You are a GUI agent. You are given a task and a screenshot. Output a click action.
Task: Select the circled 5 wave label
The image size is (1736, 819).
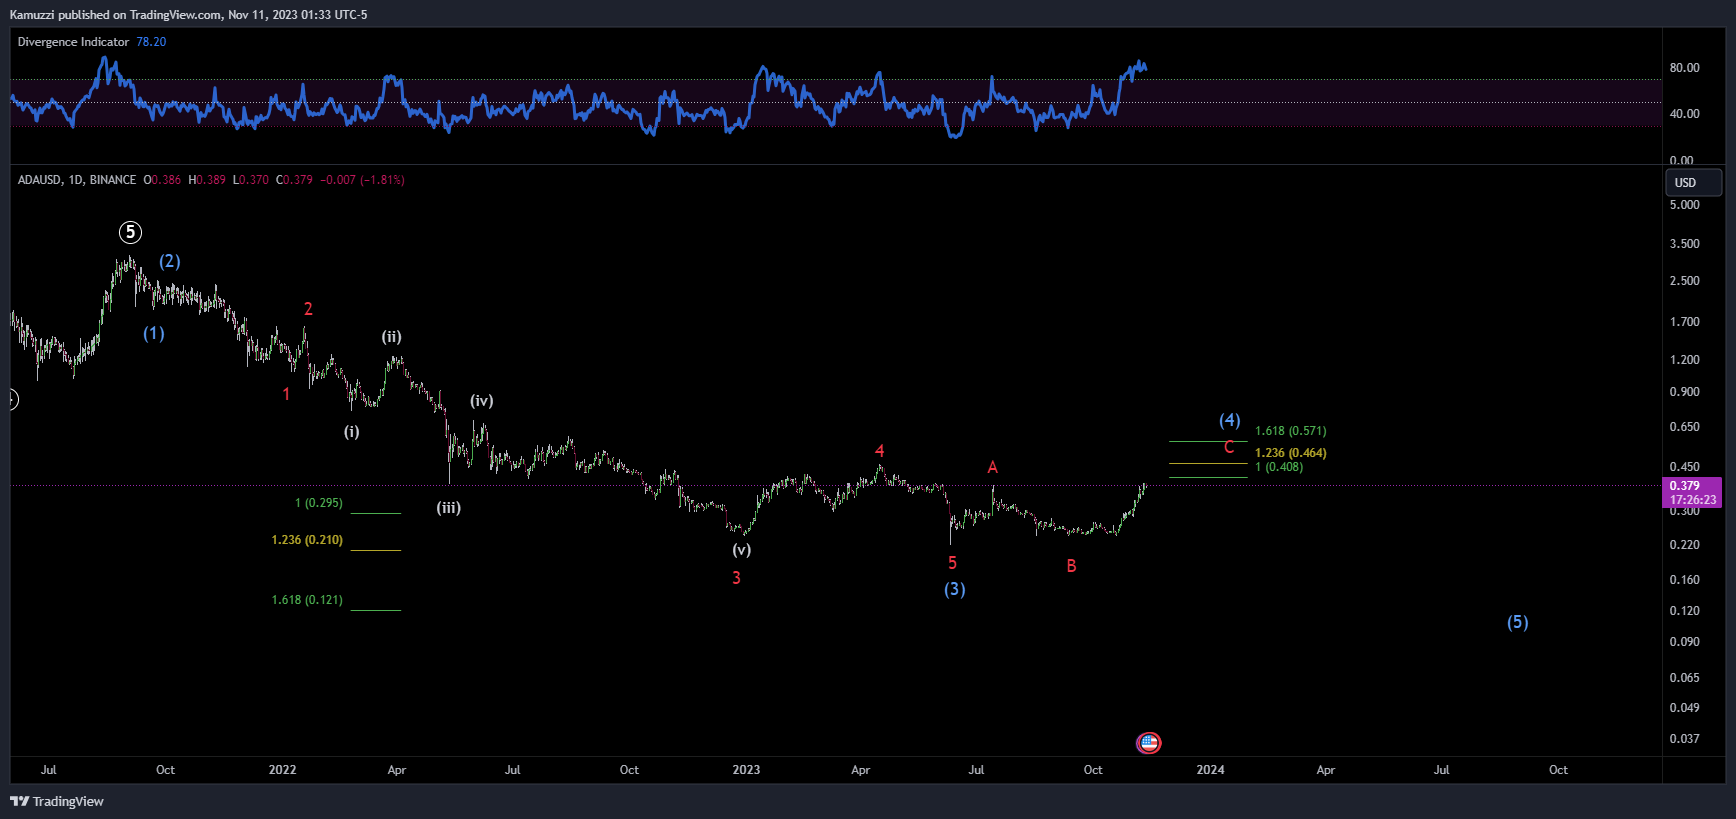(x=130, y=232)
